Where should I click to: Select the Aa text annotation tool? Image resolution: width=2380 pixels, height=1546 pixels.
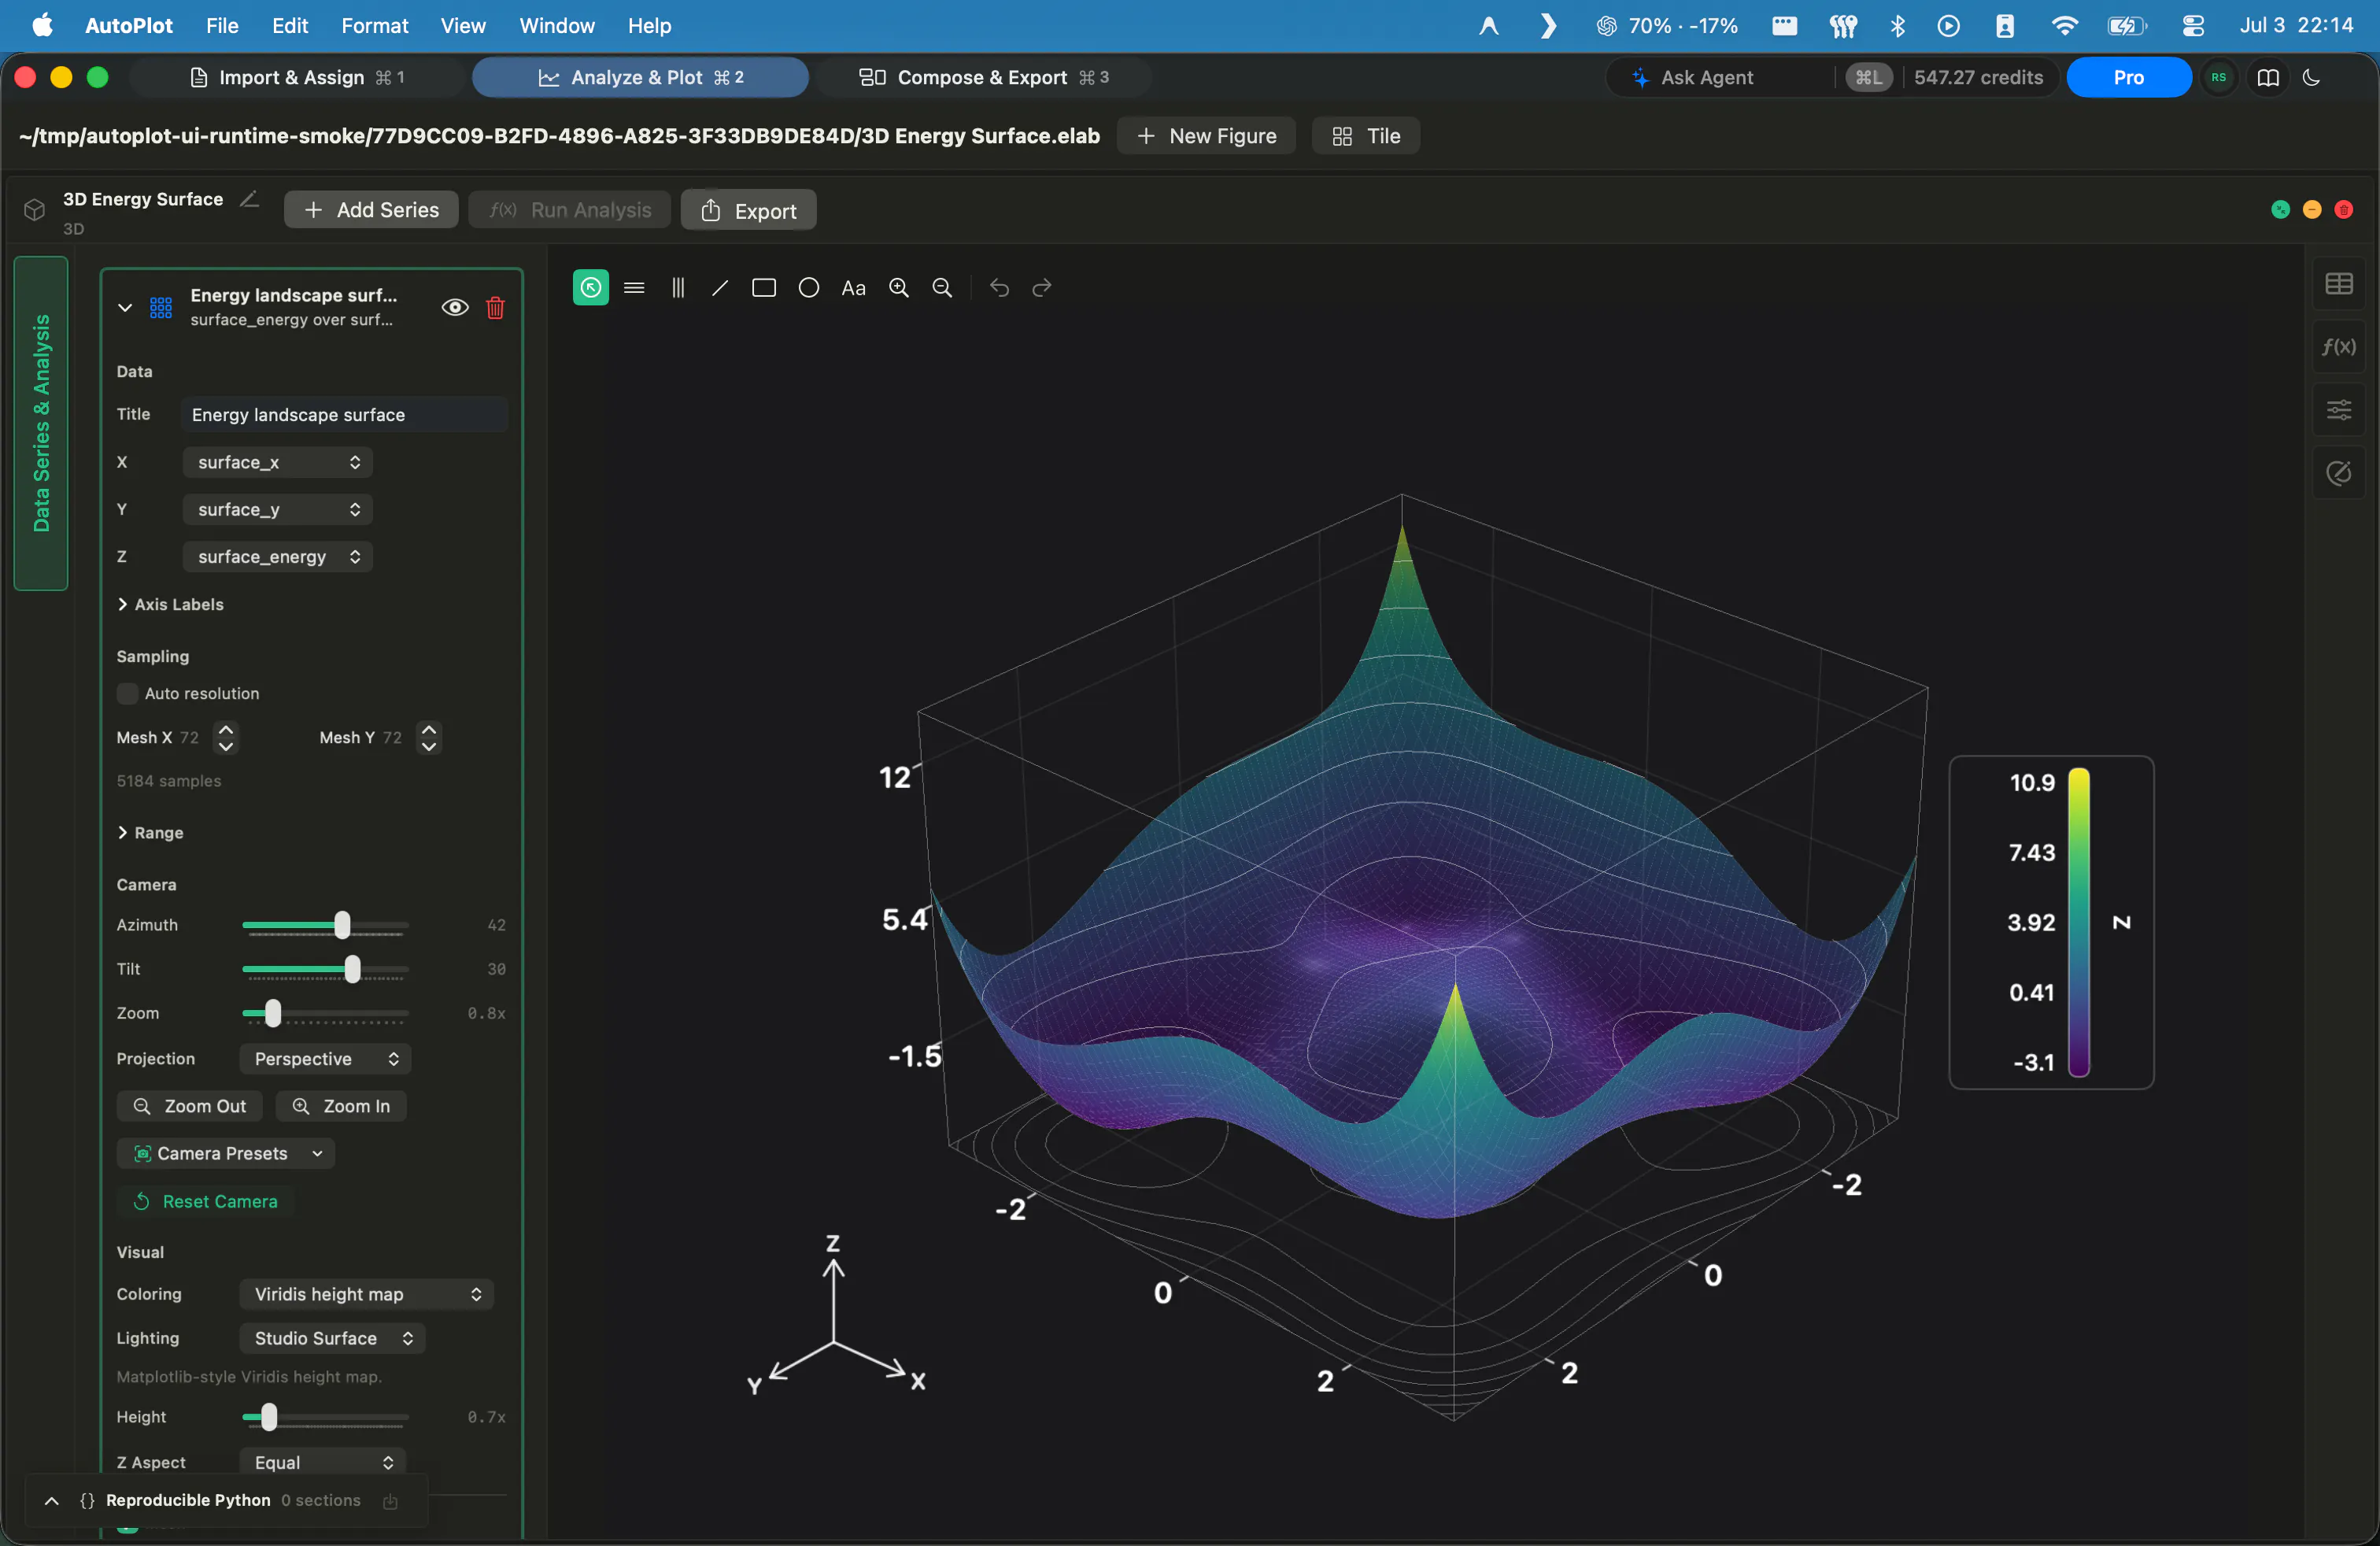(853, 288)
